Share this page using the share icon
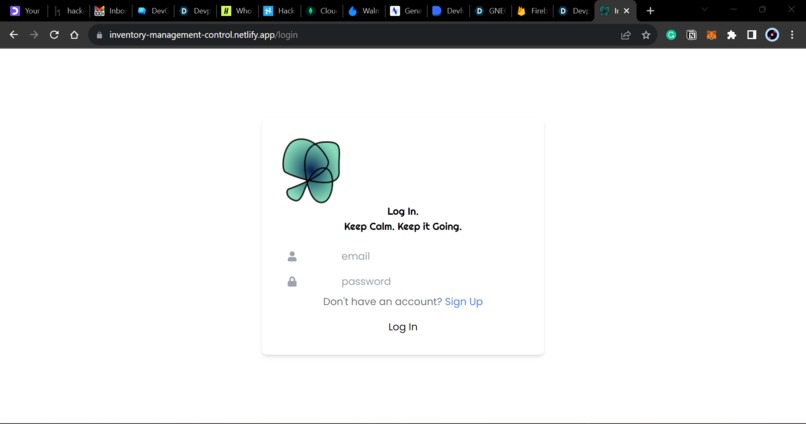Screen dimensions: 806x424 click(x=626, y=35)
